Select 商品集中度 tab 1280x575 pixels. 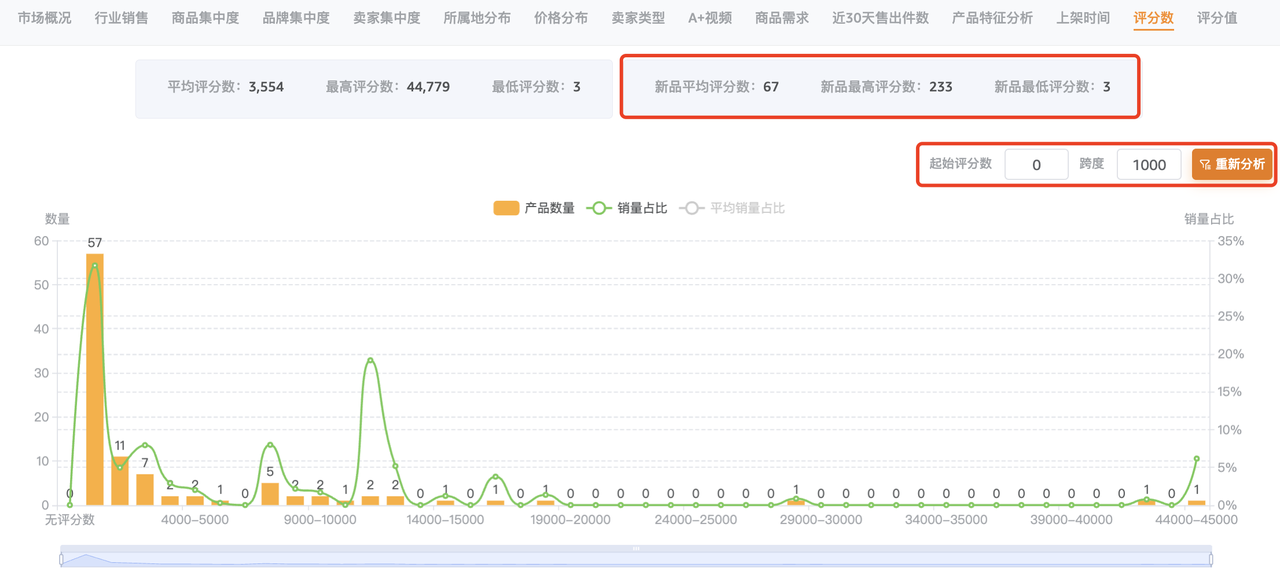[x=205, y=18]
